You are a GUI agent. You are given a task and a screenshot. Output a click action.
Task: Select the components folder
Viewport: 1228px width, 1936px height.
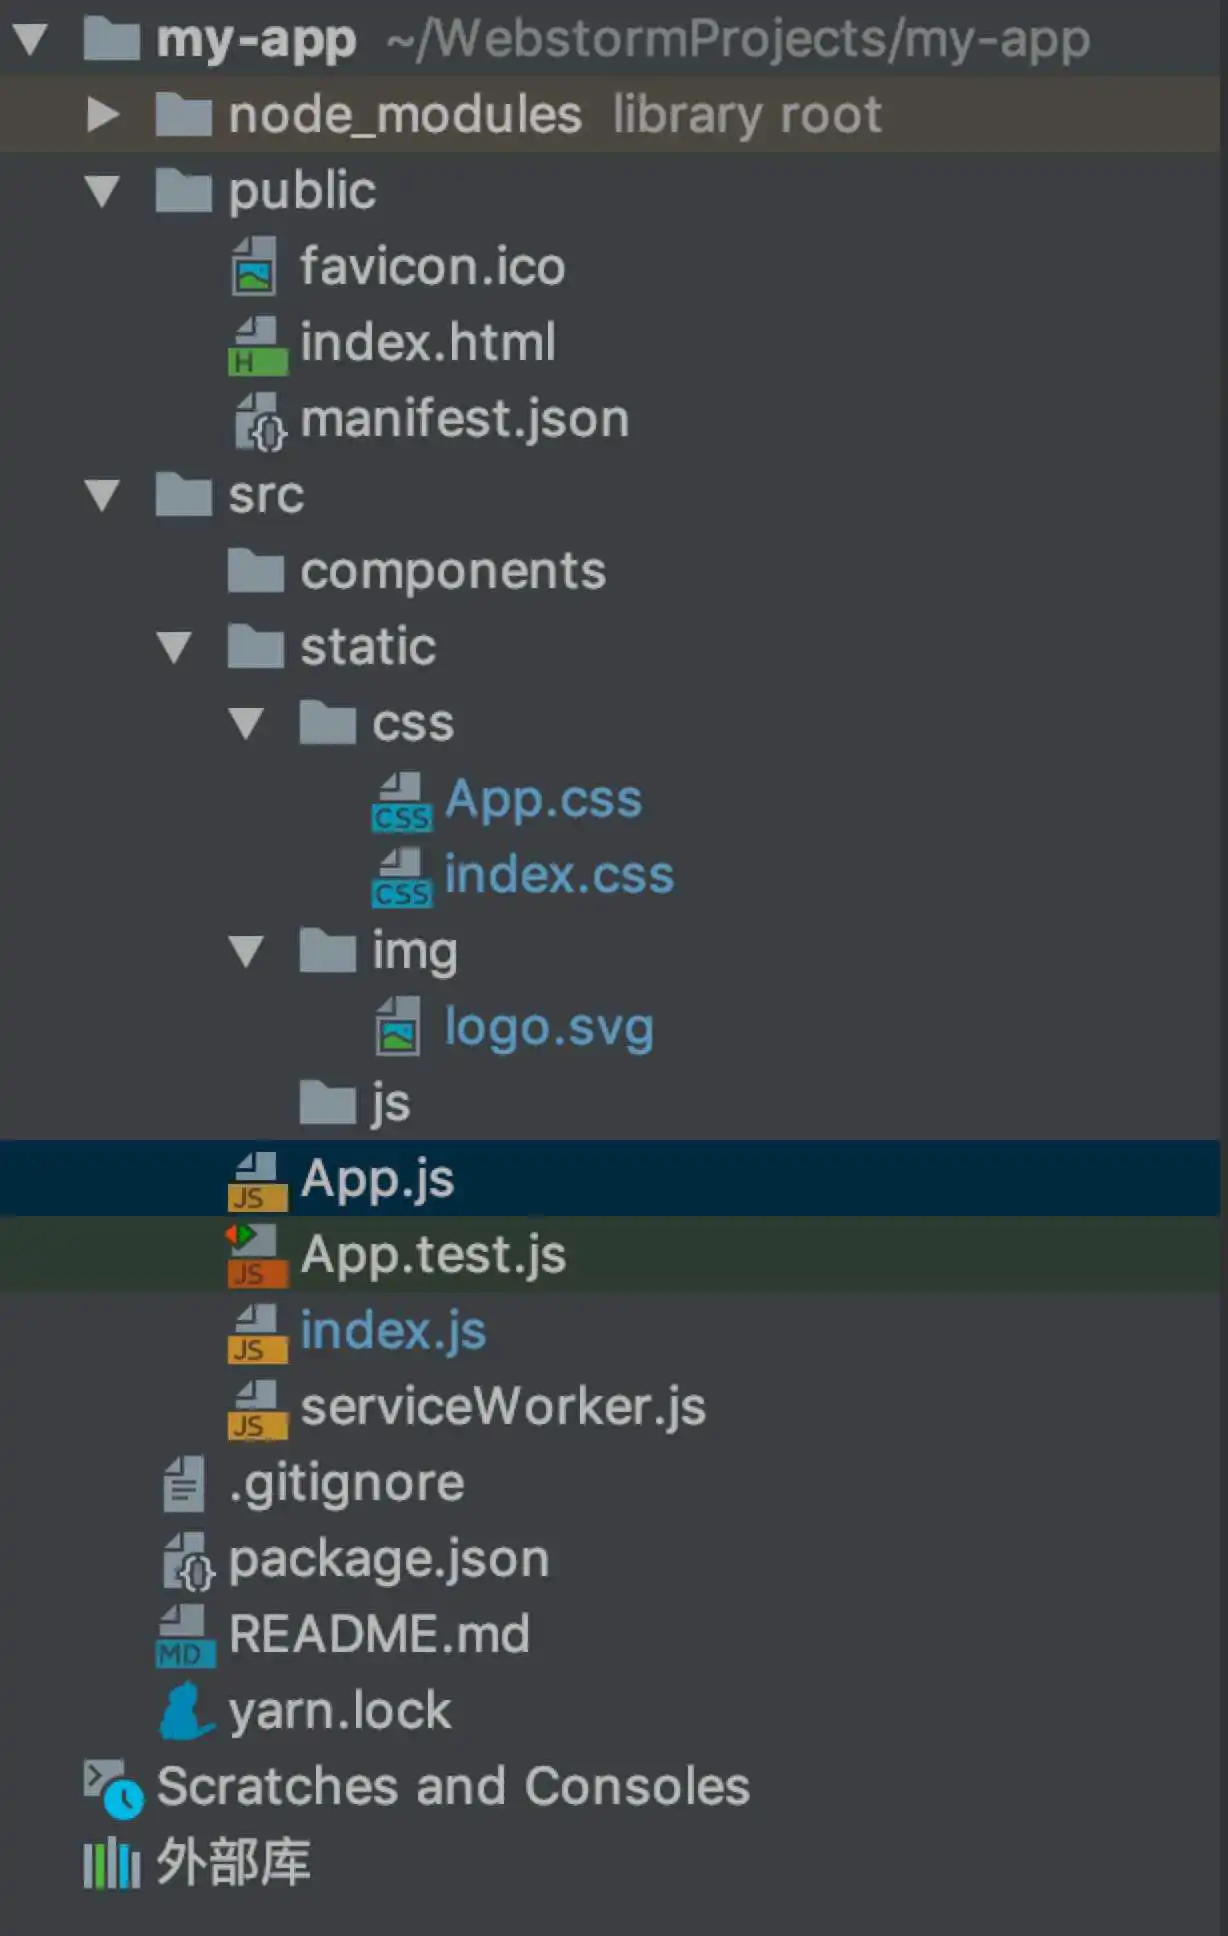452,571
